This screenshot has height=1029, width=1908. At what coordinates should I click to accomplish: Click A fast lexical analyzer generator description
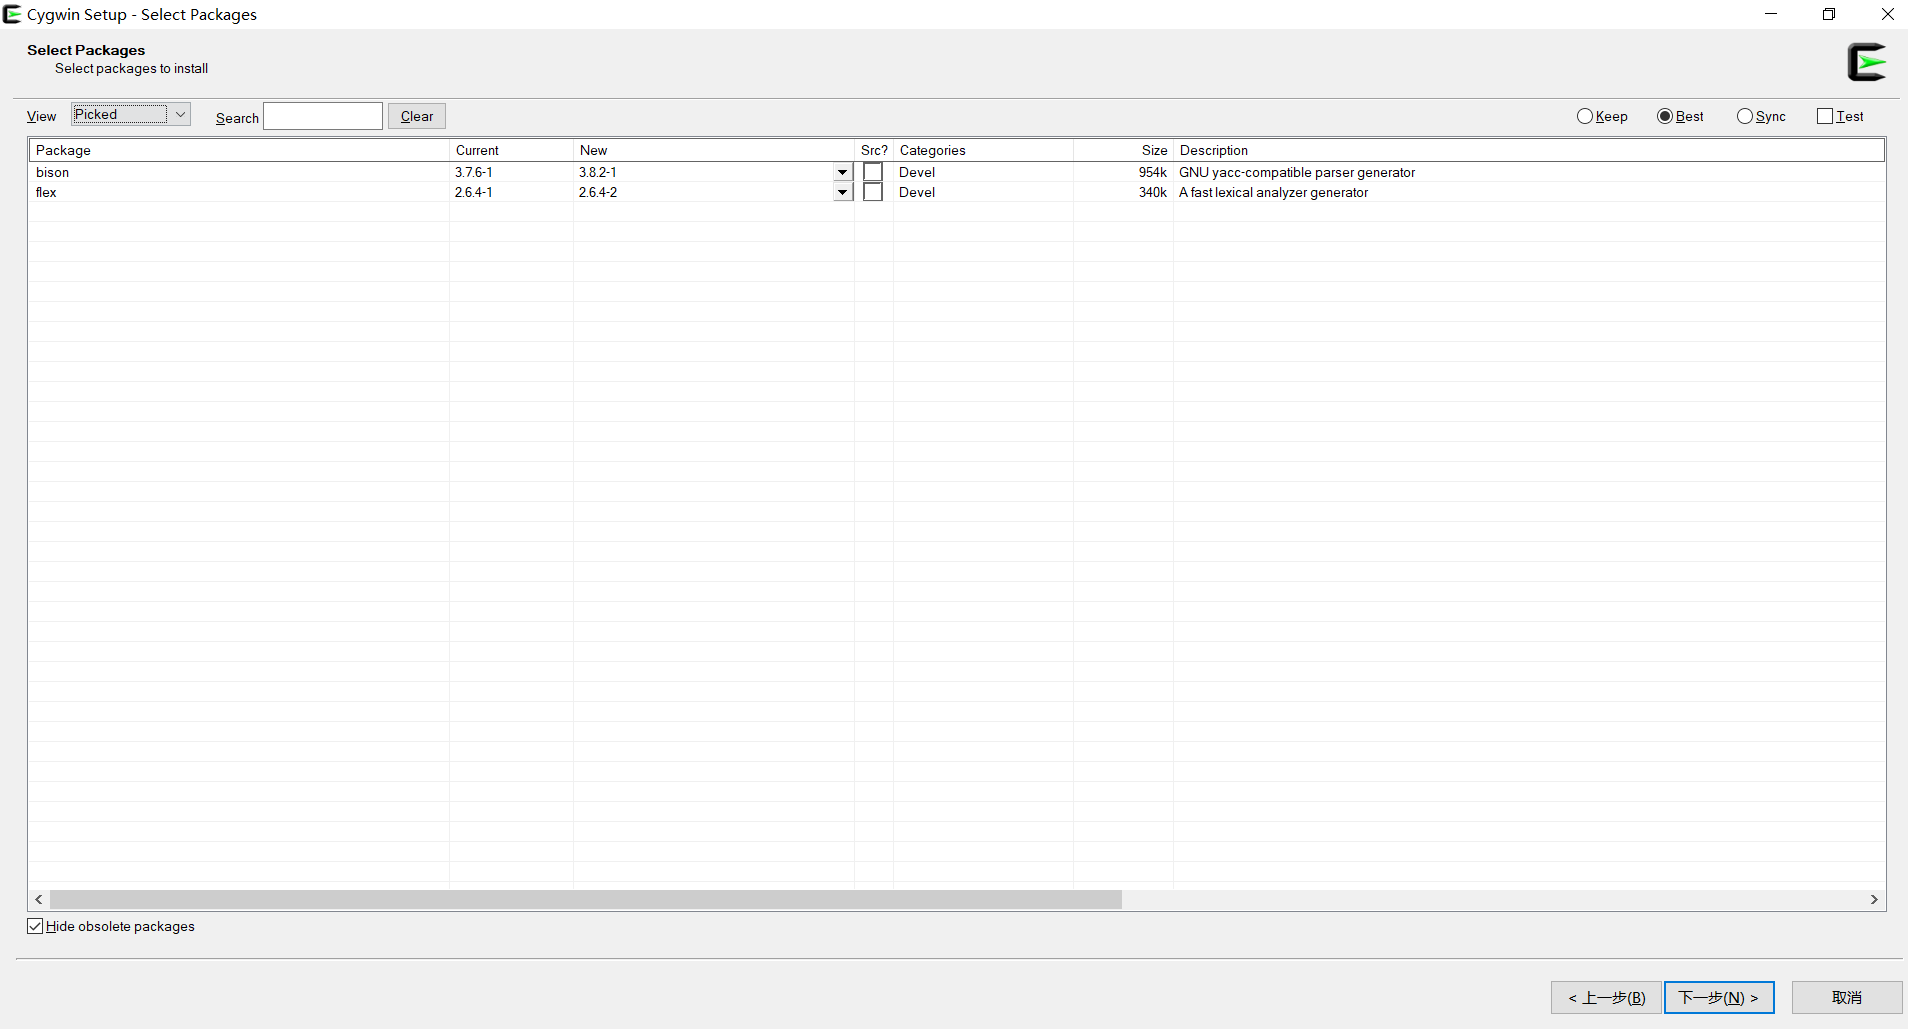coord(1274,192)
